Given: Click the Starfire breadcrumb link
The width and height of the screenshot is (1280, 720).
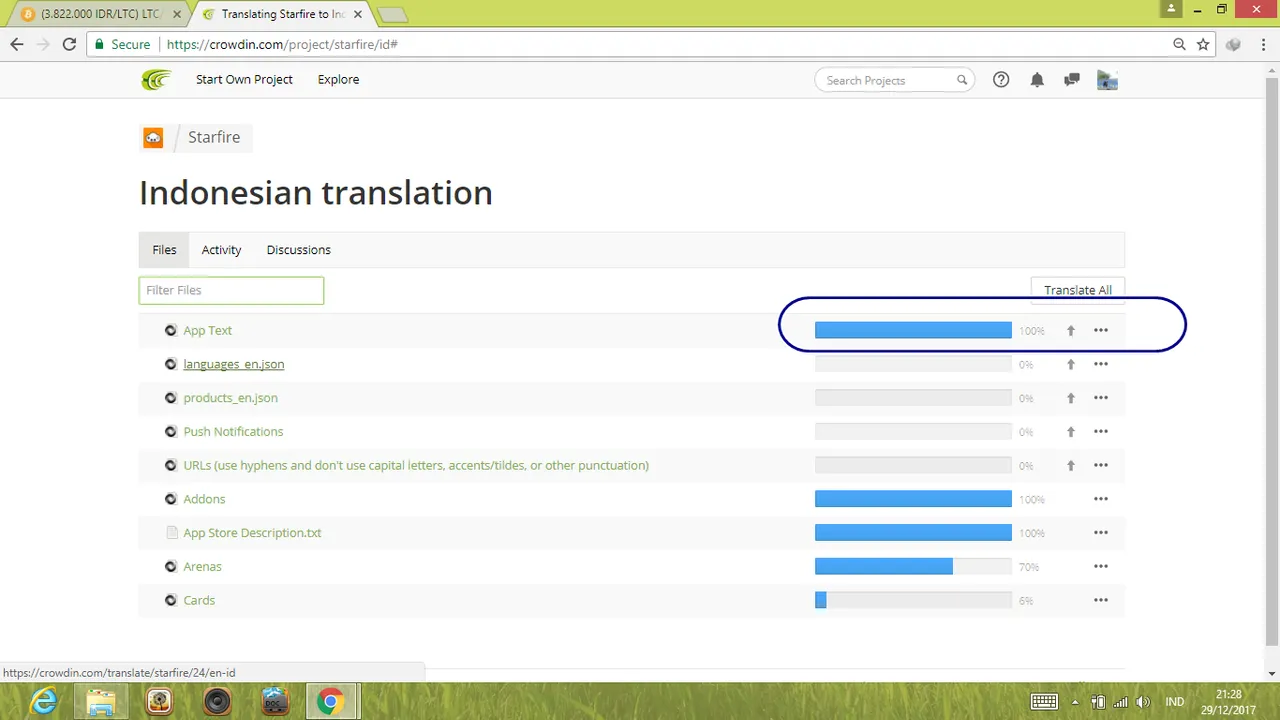Looking at the screenshot, I should [214, 137].
